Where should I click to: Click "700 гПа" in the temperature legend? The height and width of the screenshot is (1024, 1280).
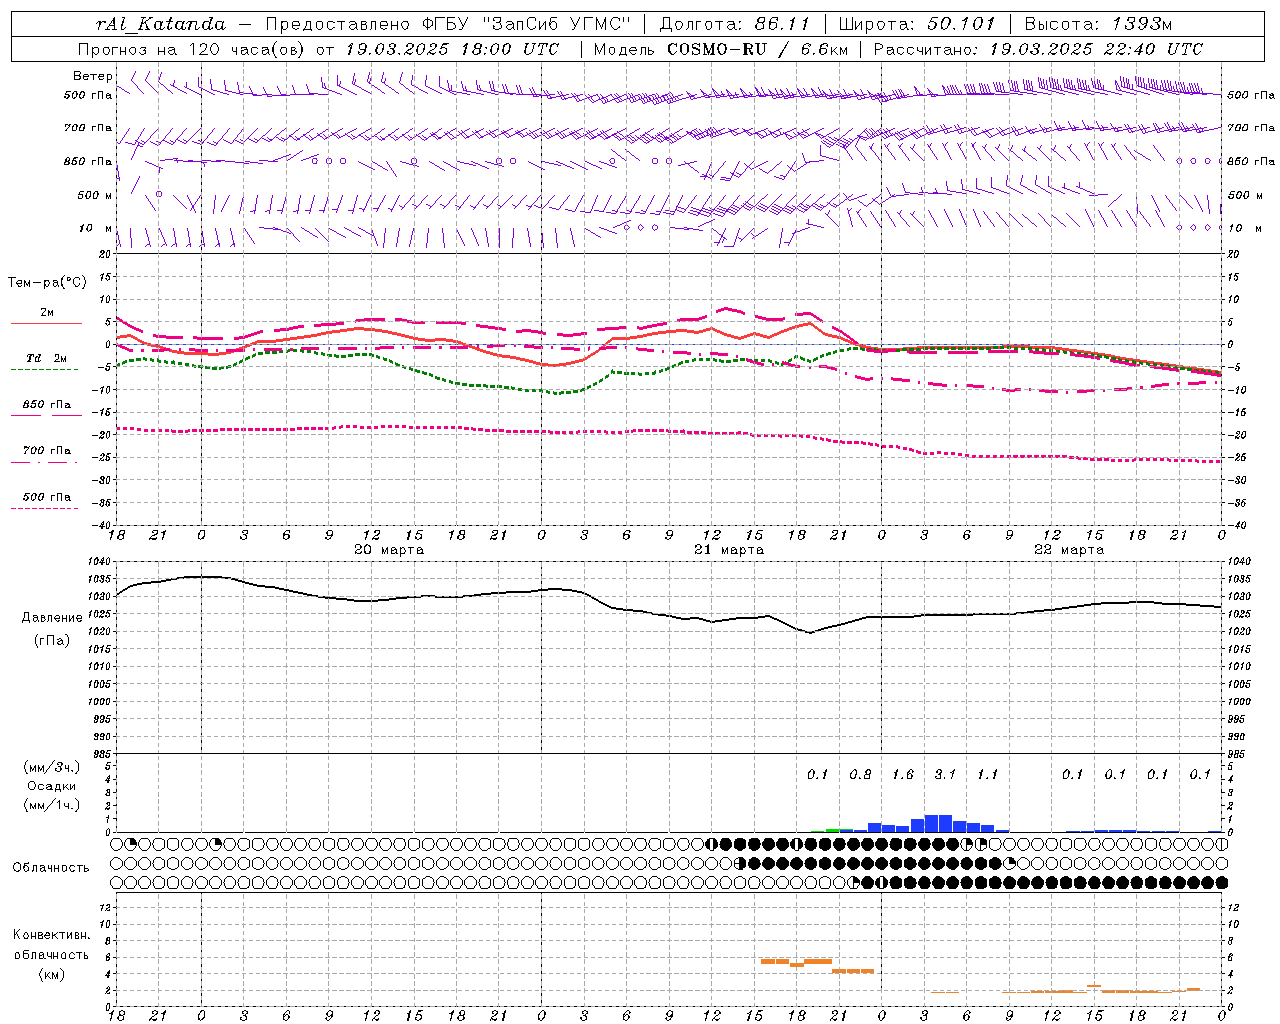point(47,451)
